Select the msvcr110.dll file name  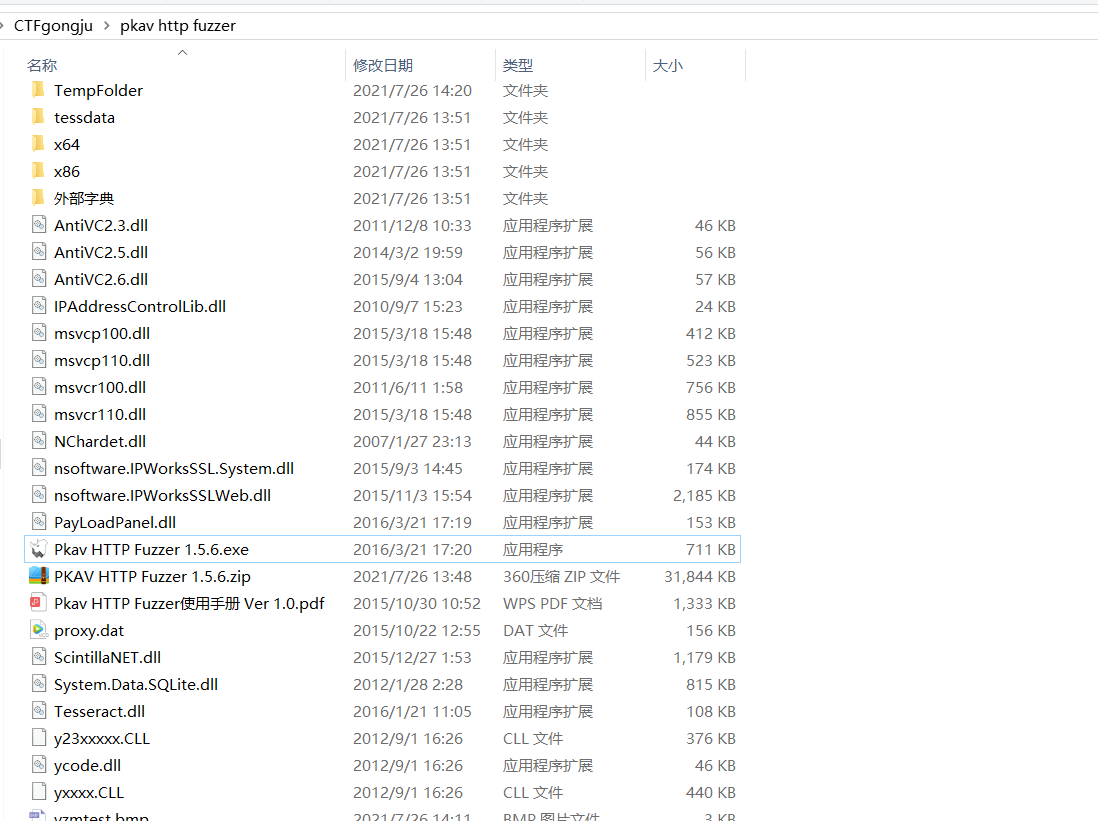100,414
